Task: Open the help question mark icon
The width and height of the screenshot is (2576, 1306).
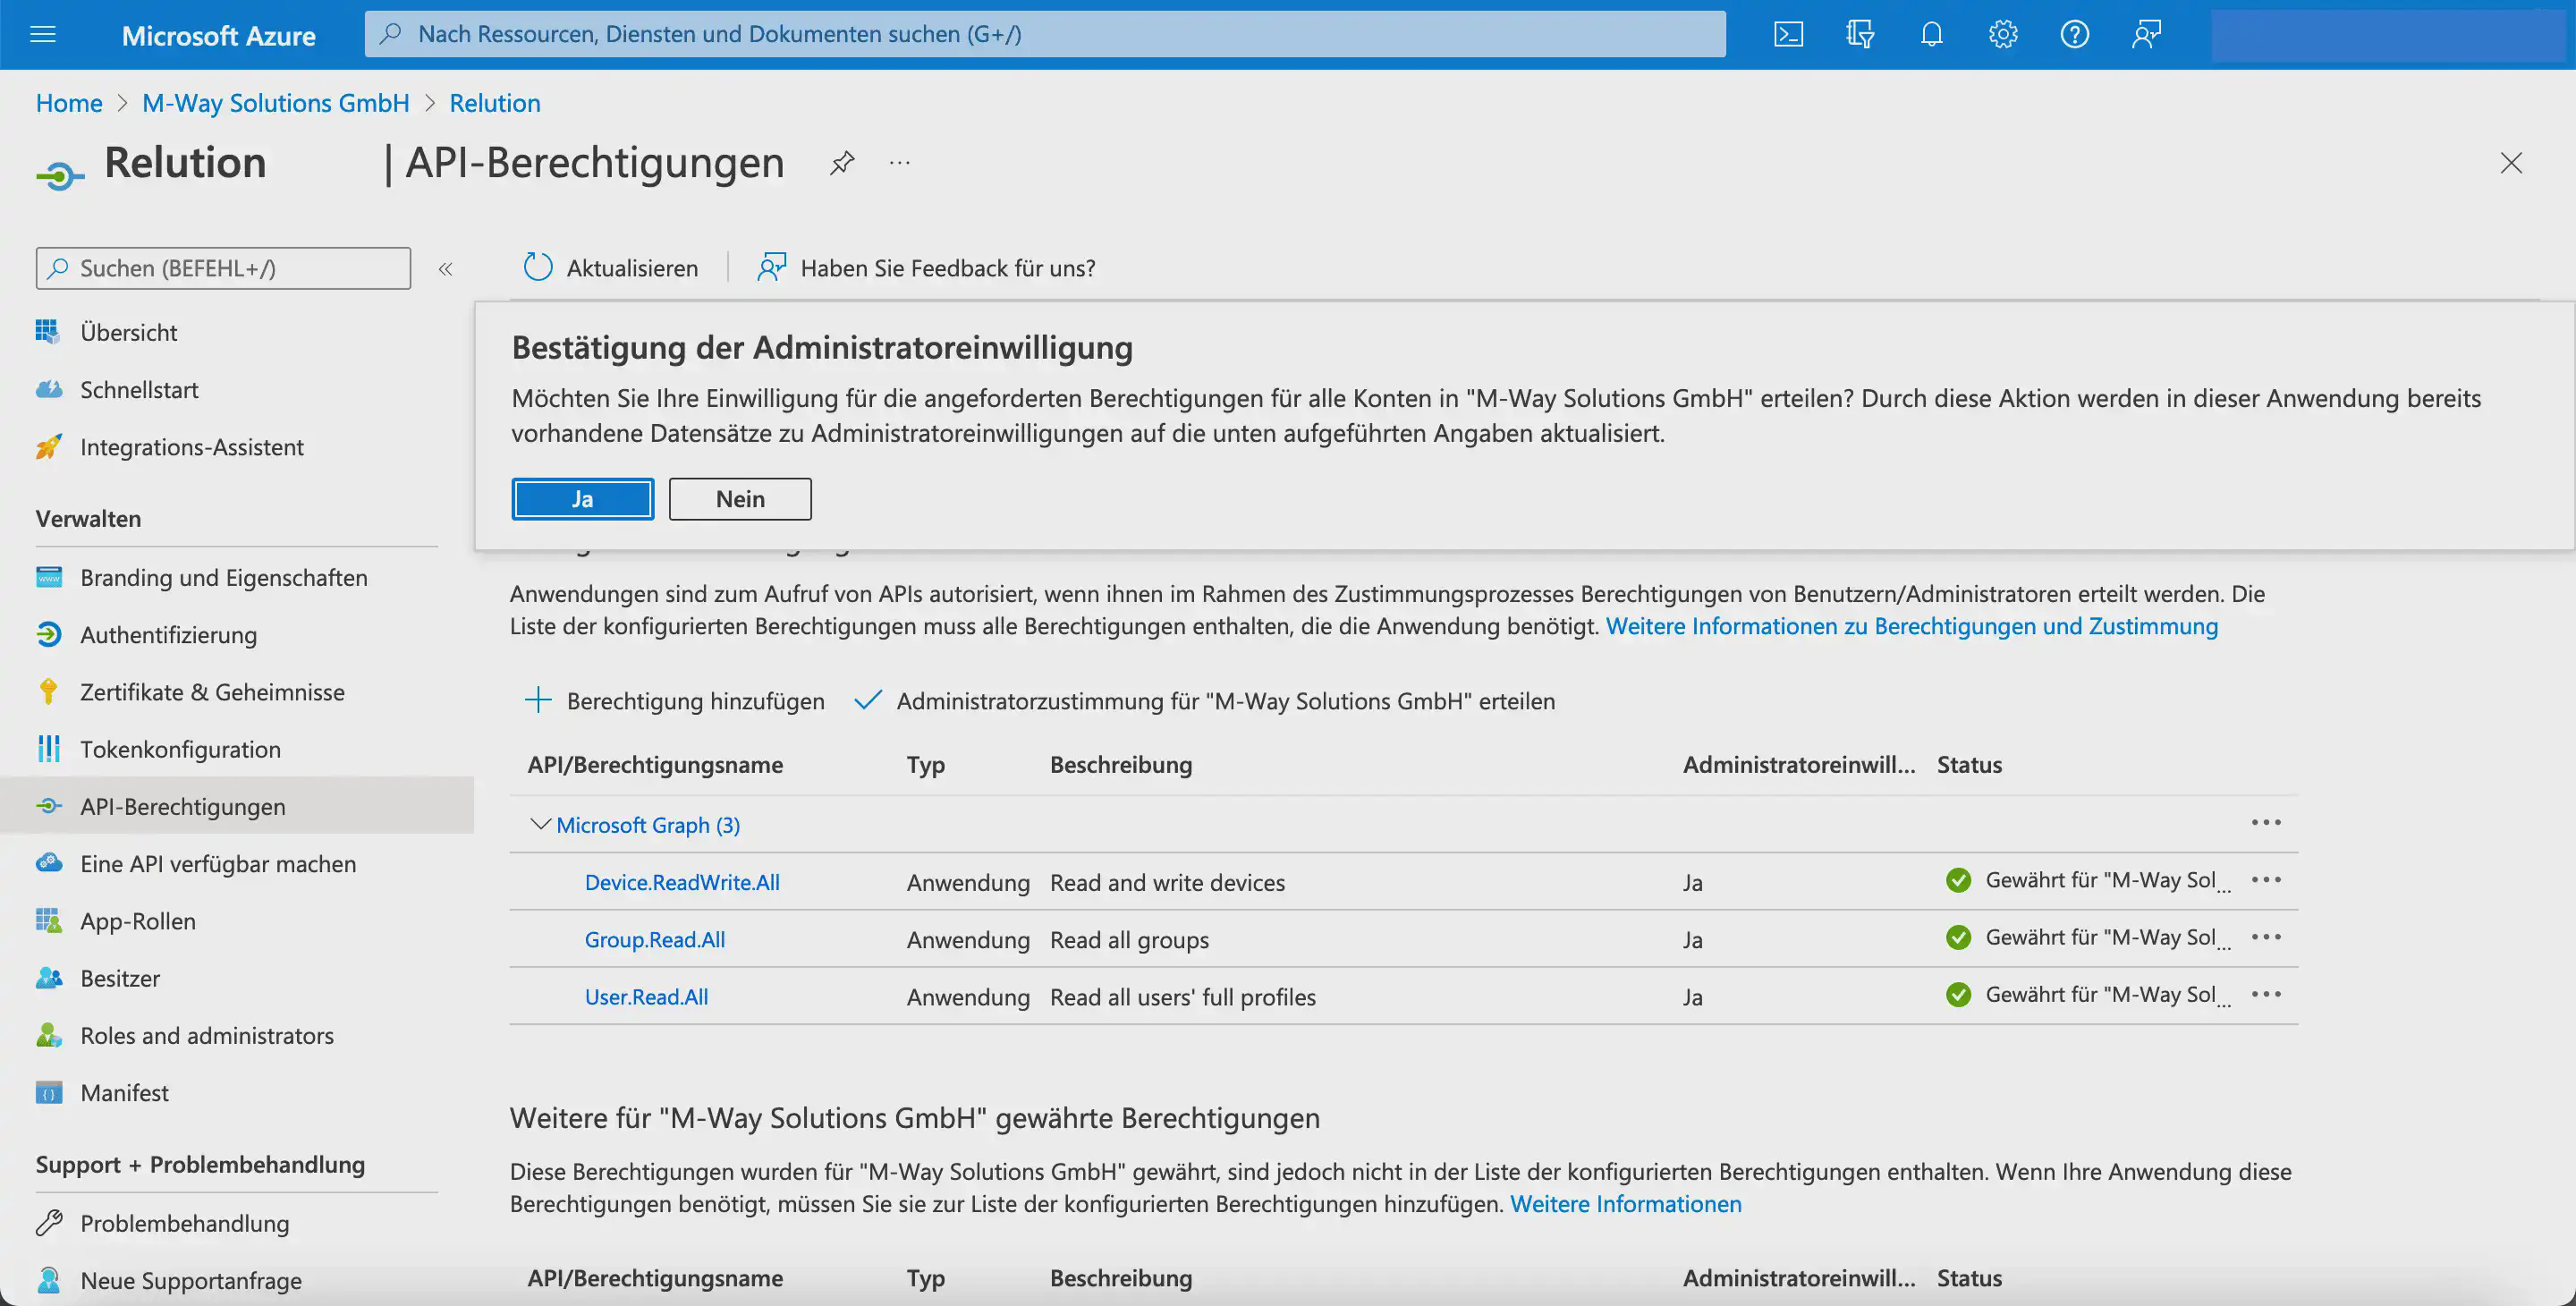Action: [2074, 34]
